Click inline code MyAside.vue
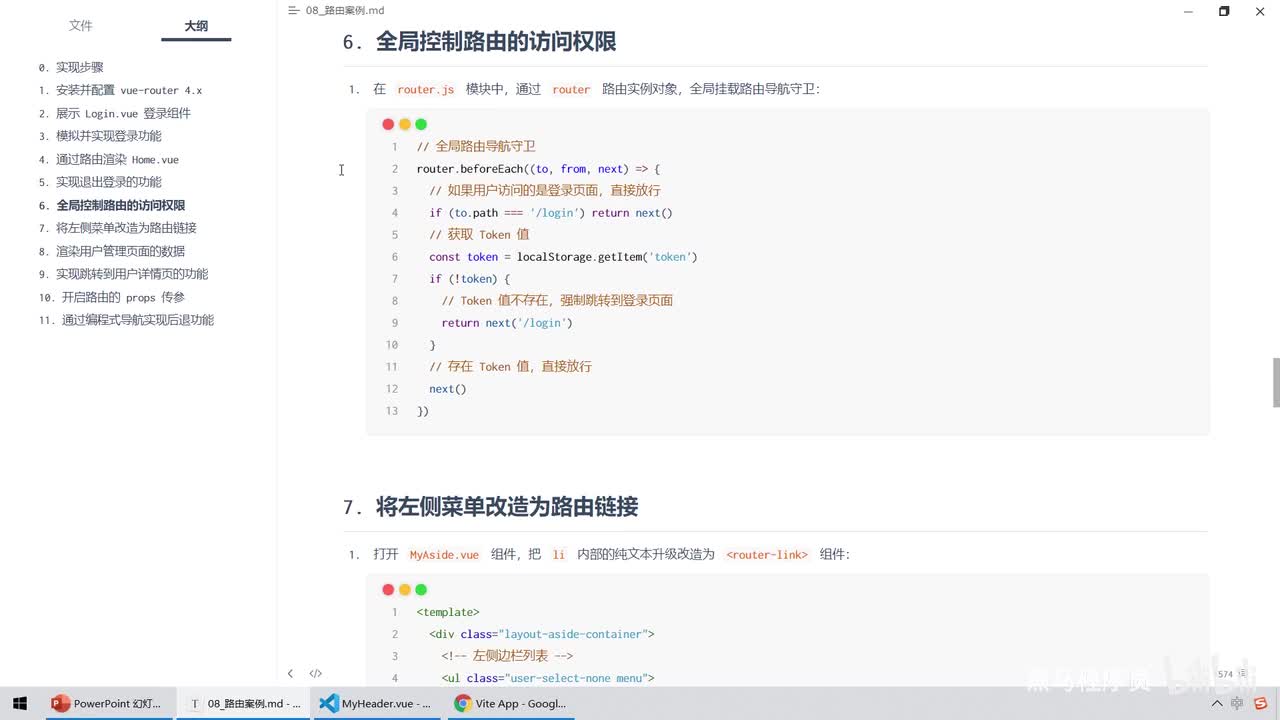1280x720 pixels. coord(444,554)
